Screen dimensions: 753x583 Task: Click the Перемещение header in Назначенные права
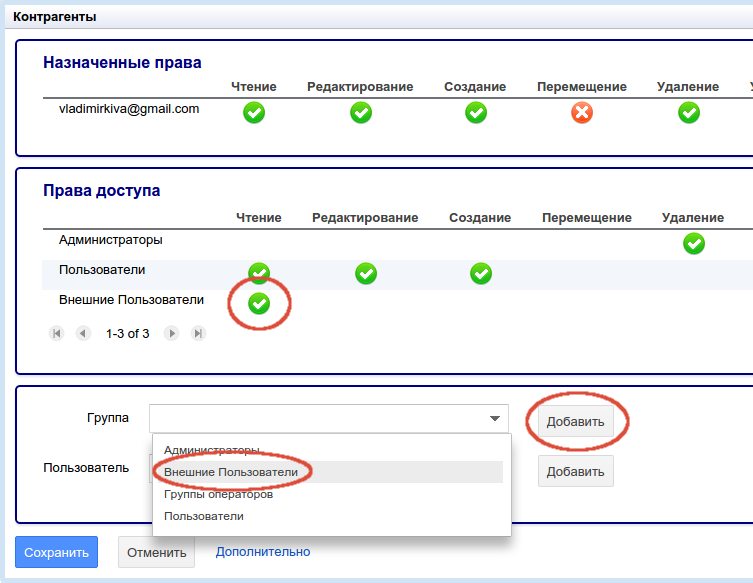tap(582, 86)
